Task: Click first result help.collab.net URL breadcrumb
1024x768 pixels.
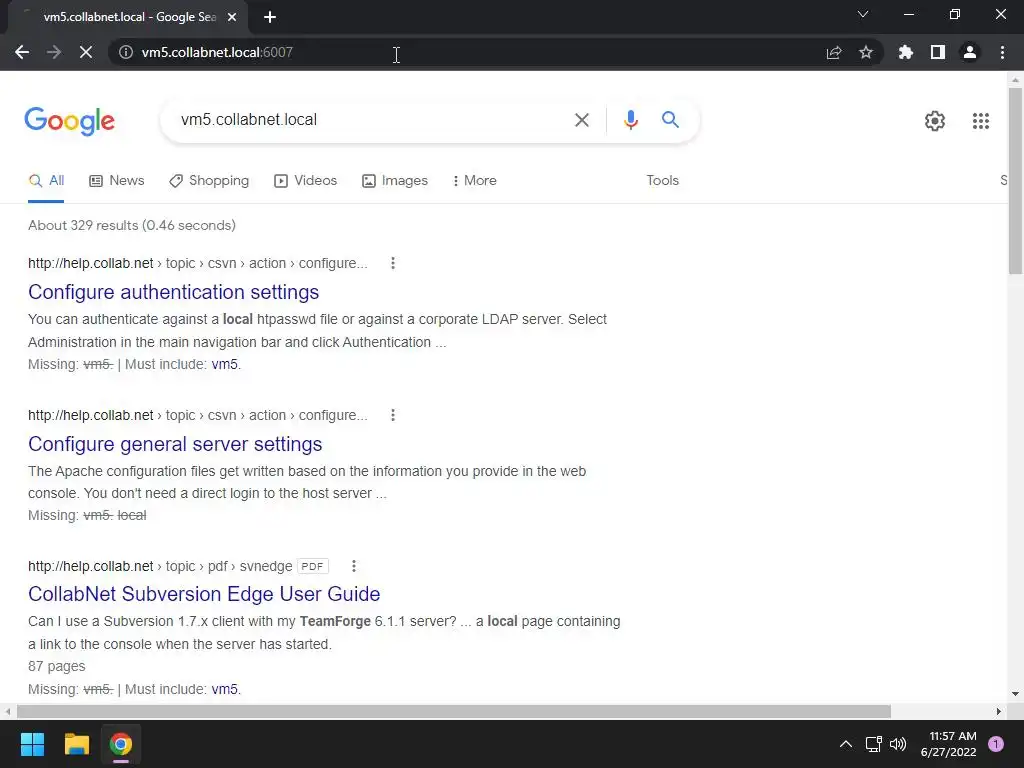Action: pos(197,263)
